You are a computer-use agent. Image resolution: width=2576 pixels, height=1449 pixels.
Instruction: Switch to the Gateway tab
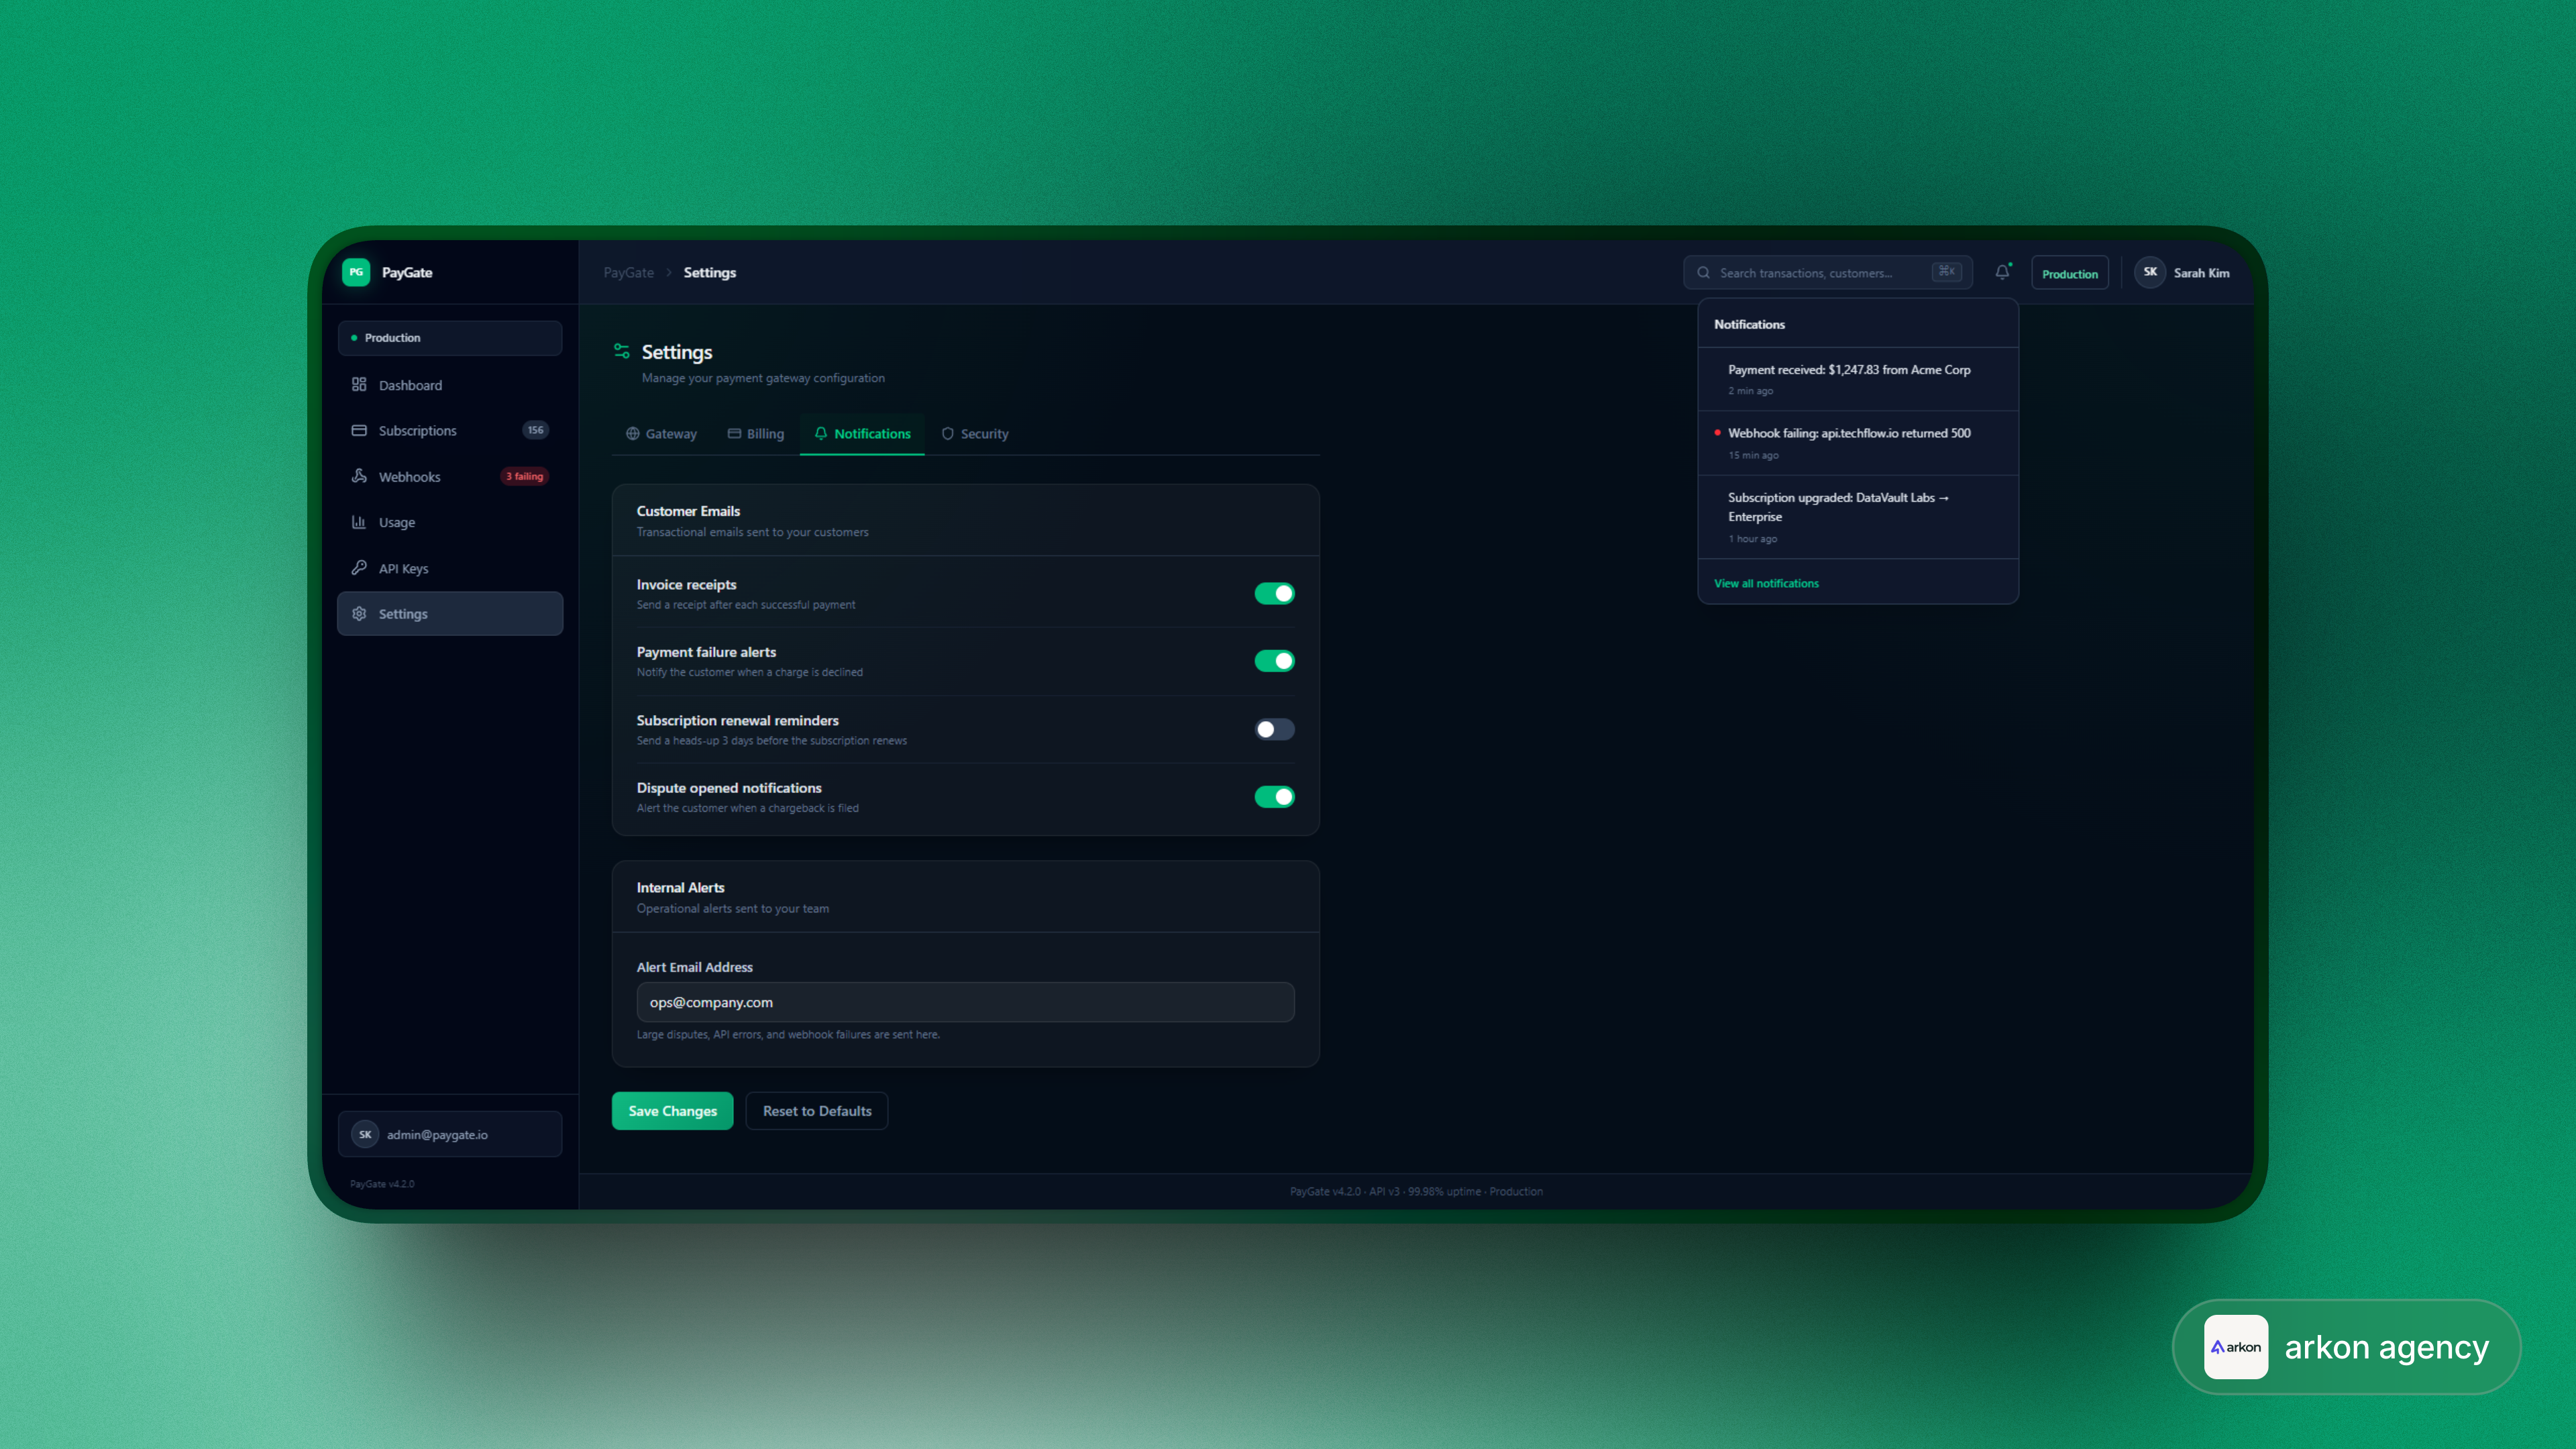click(661, 434)
